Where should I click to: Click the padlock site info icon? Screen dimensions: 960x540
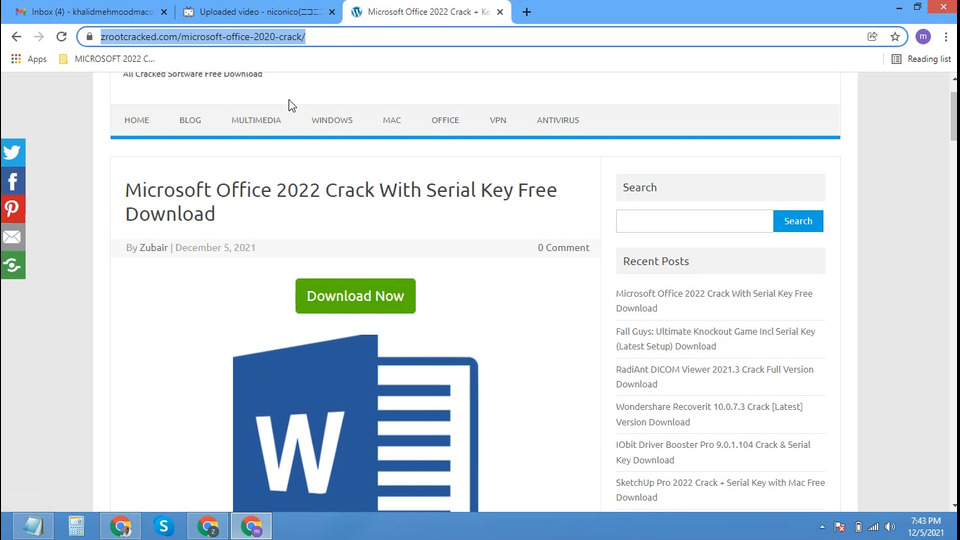click(x=89, y=37)
